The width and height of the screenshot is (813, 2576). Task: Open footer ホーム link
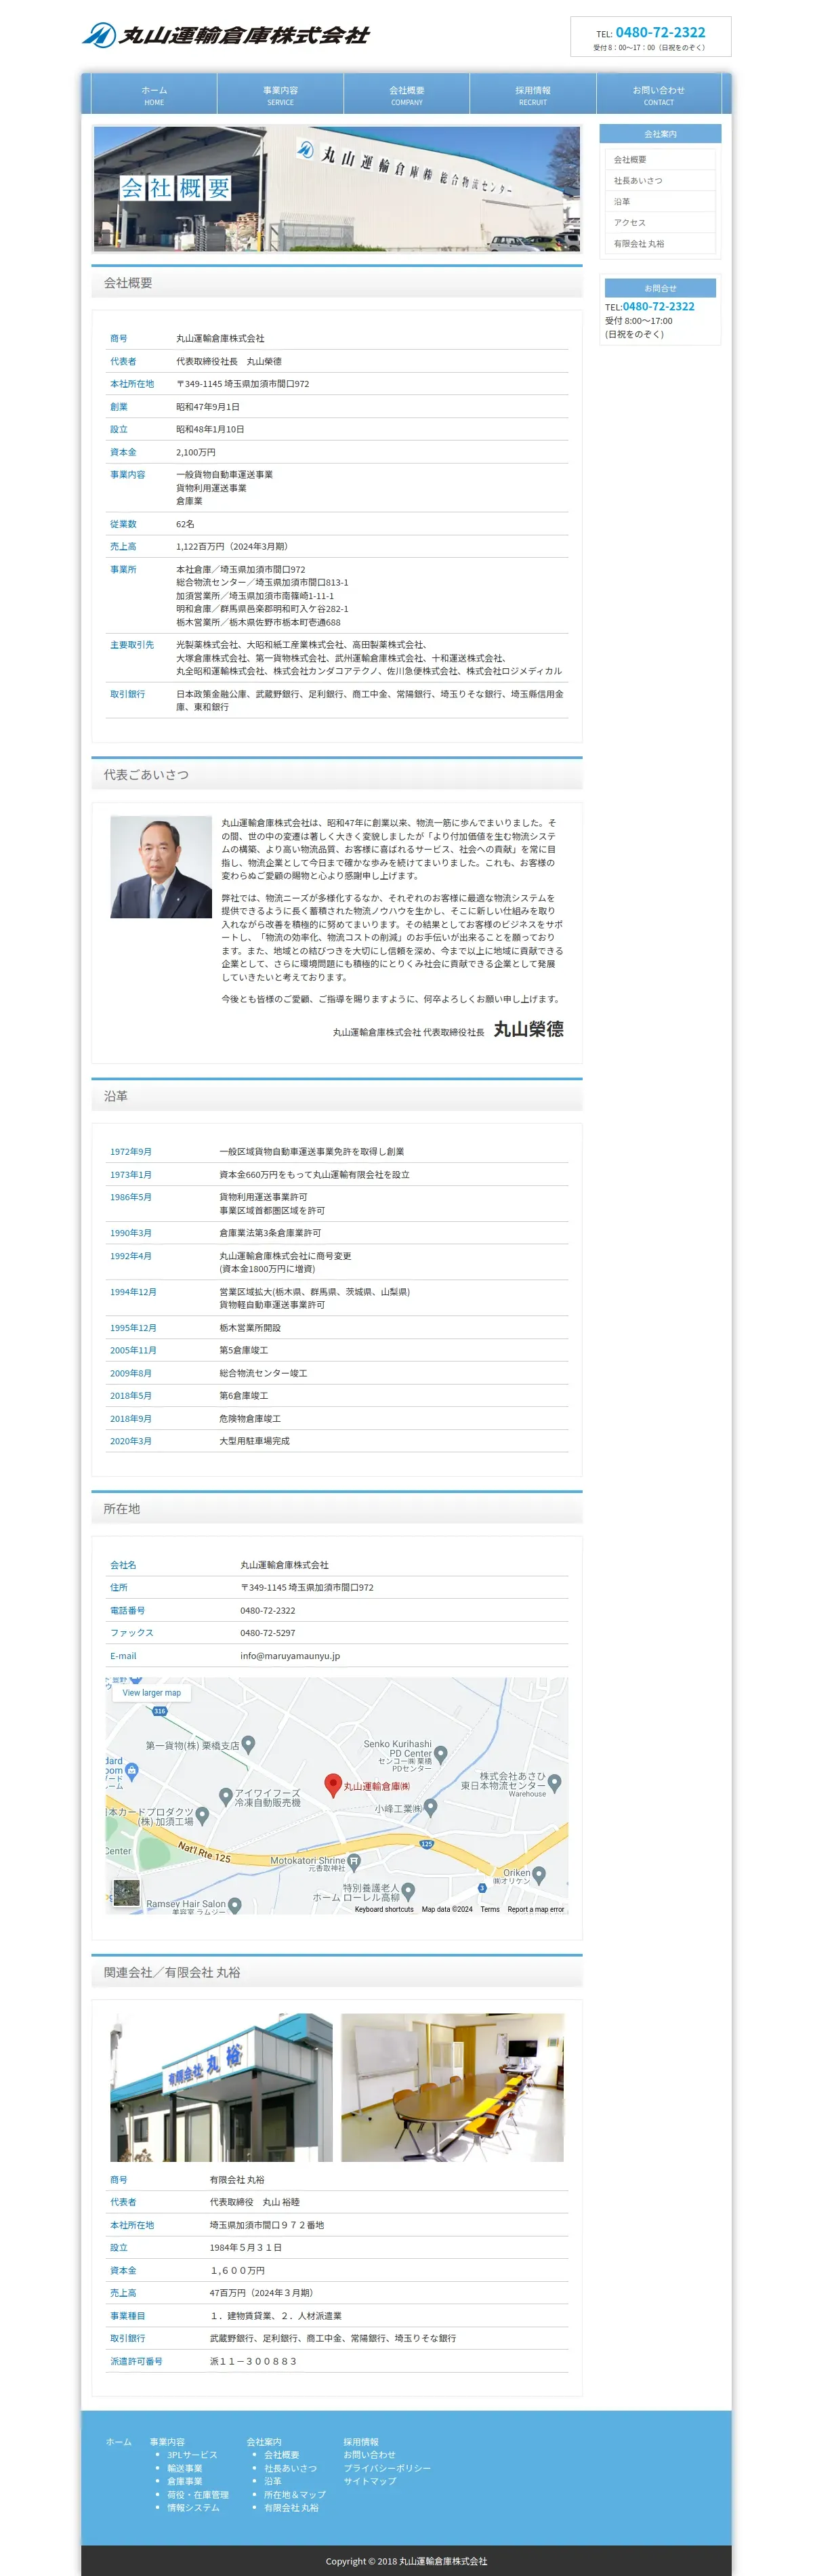coord(119,2442)
